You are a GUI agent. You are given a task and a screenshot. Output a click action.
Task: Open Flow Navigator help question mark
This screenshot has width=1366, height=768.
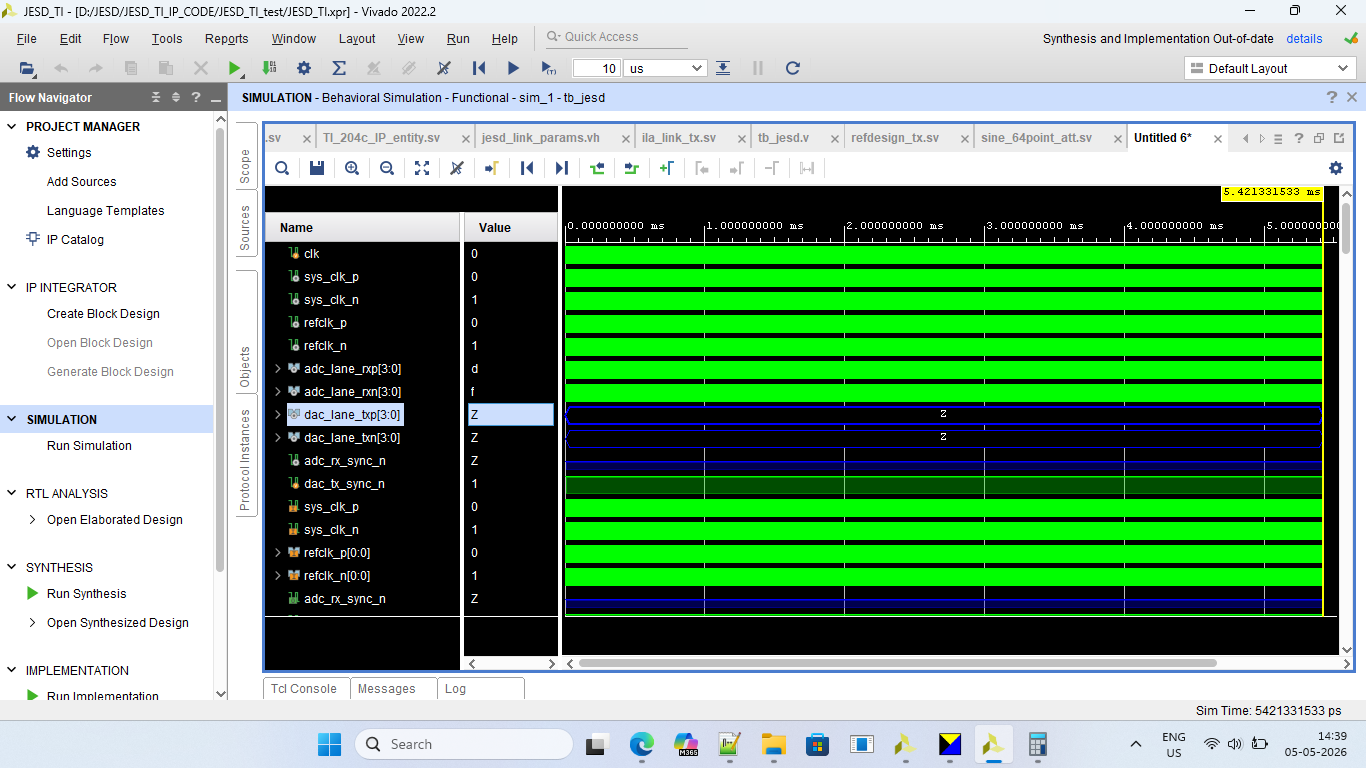pyautogui.click(x=196, y=98)
